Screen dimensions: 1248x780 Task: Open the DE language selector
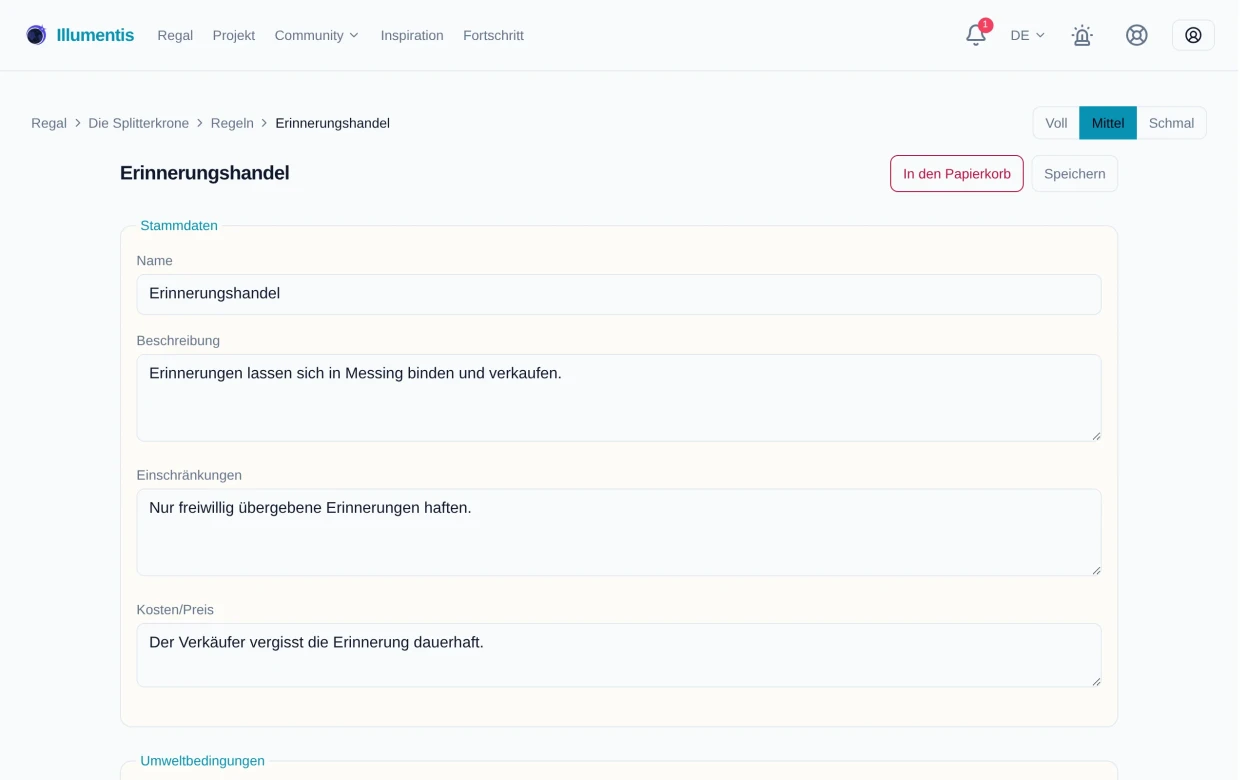[x=1027, y=35]
